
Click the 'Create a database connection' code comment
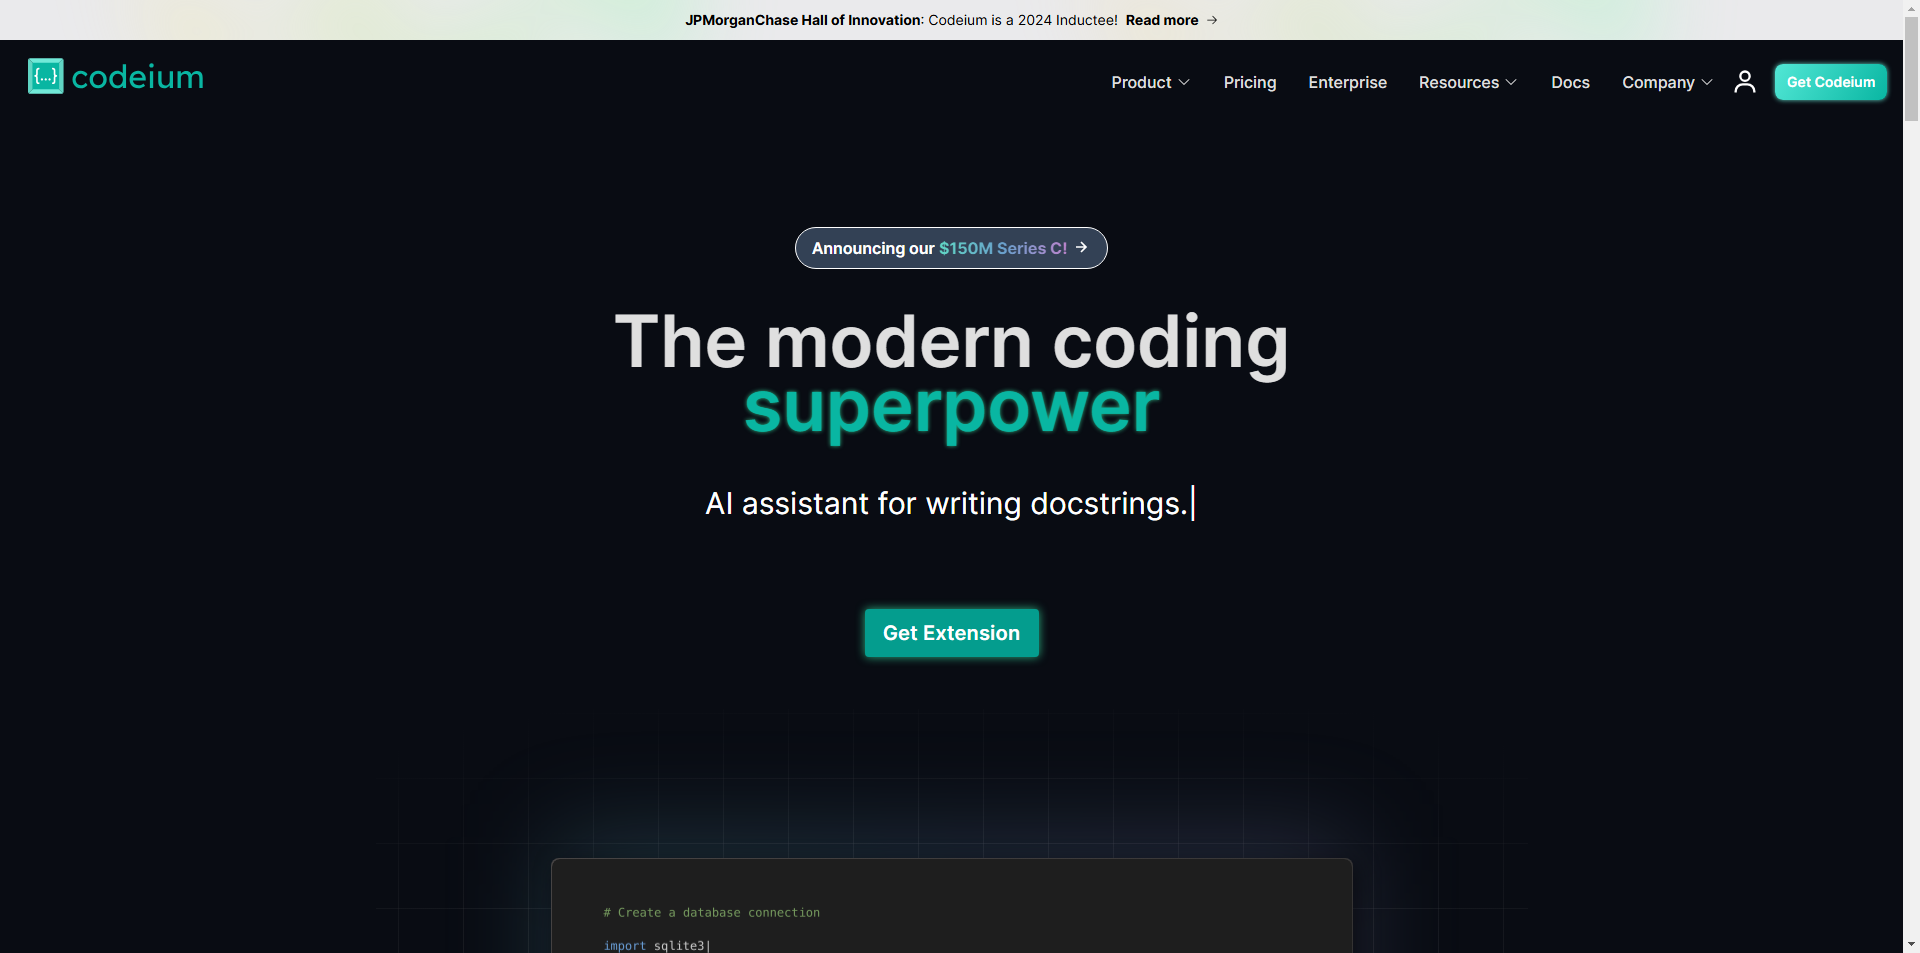coord(711,912)
